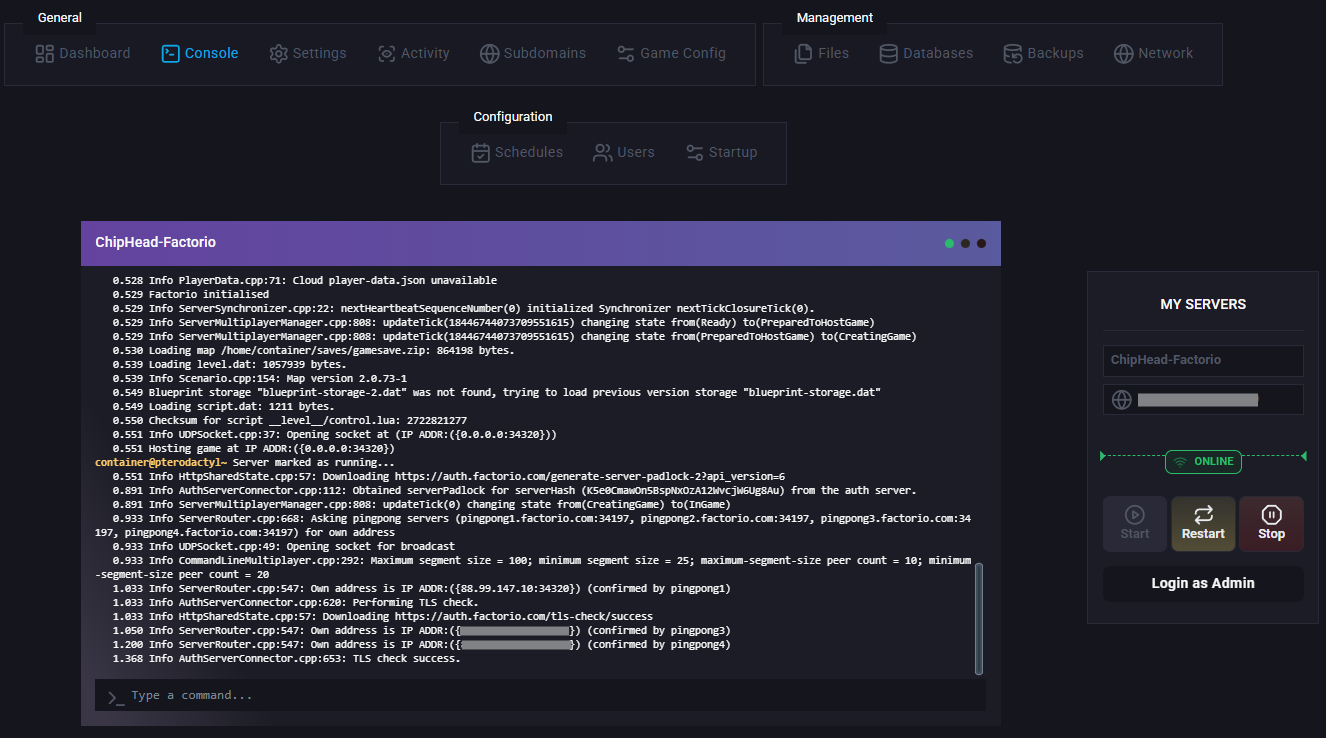Open the Schedules calendar icon
This screenshot has width=1326, height=738.
pos(480,152)
